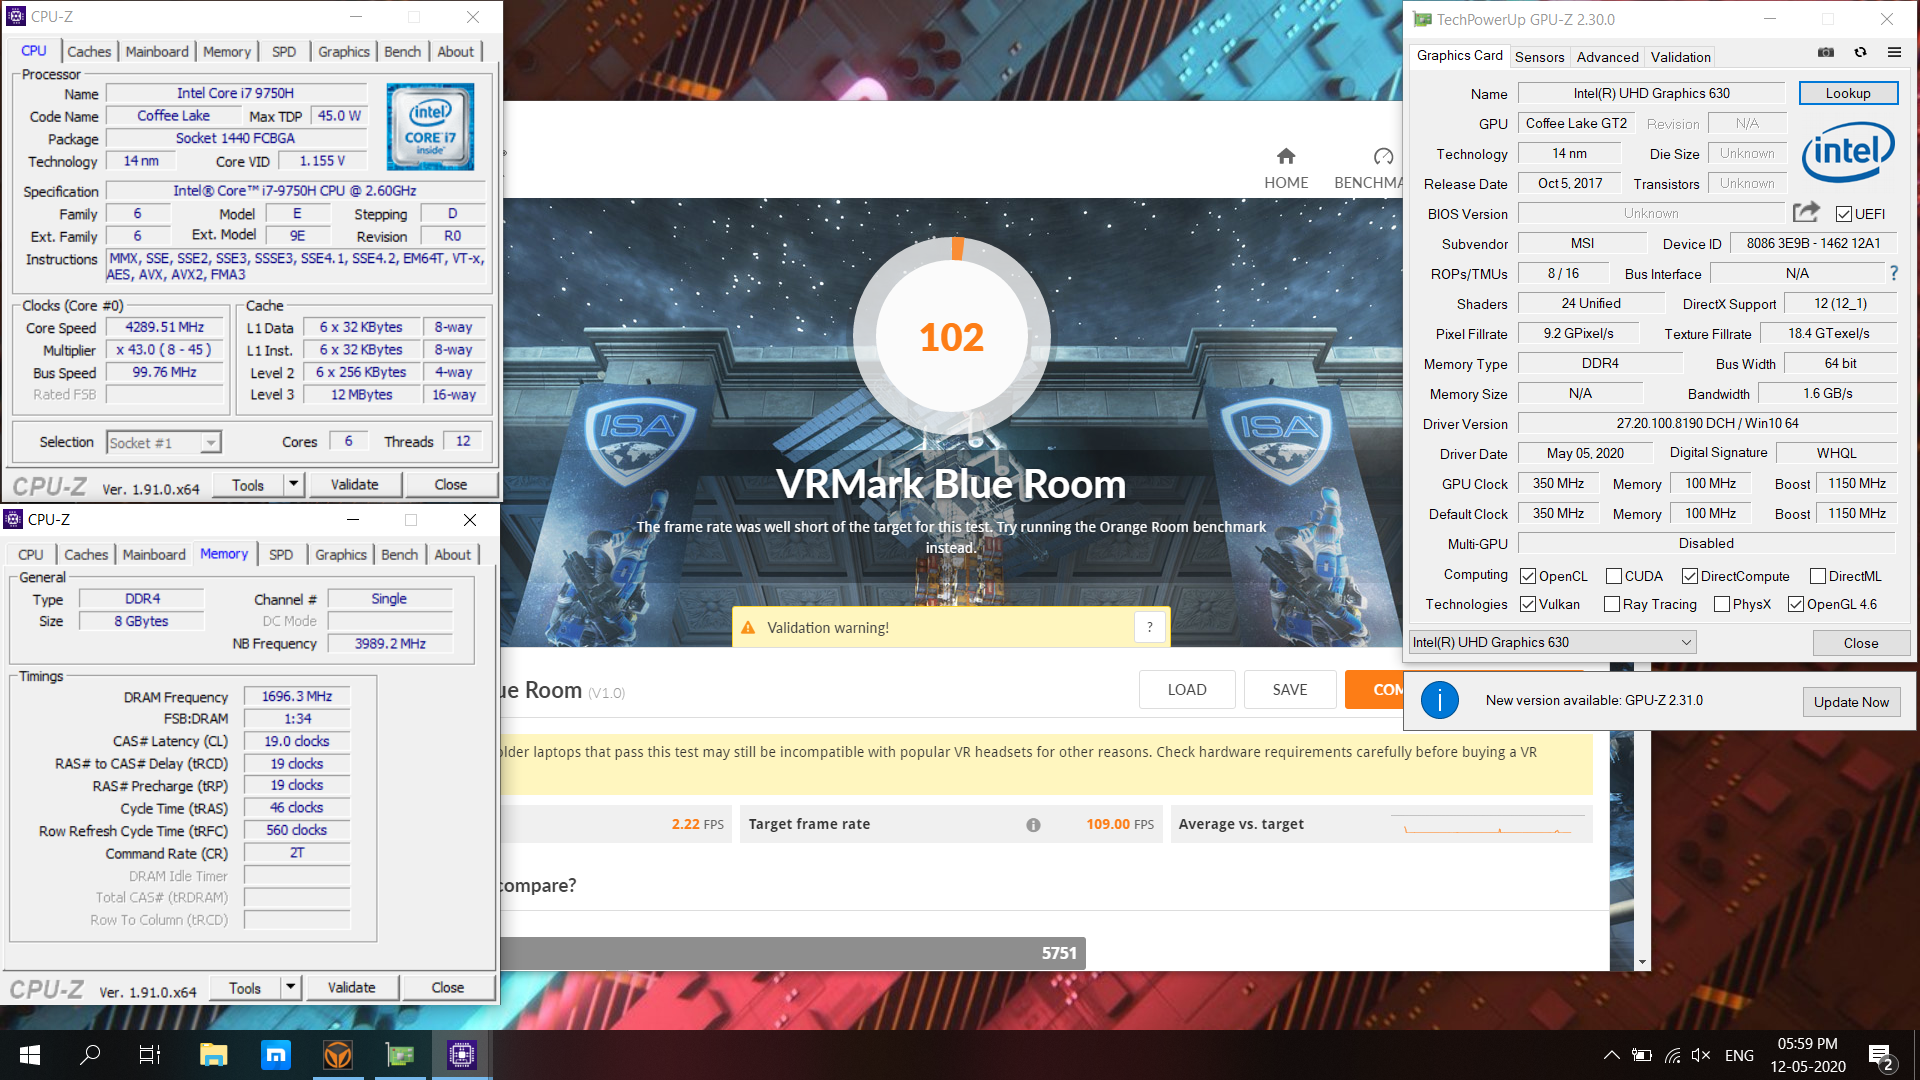Click the GPU-Z screenshot camera icon

pyautogui.click(x=1826, y=53)
